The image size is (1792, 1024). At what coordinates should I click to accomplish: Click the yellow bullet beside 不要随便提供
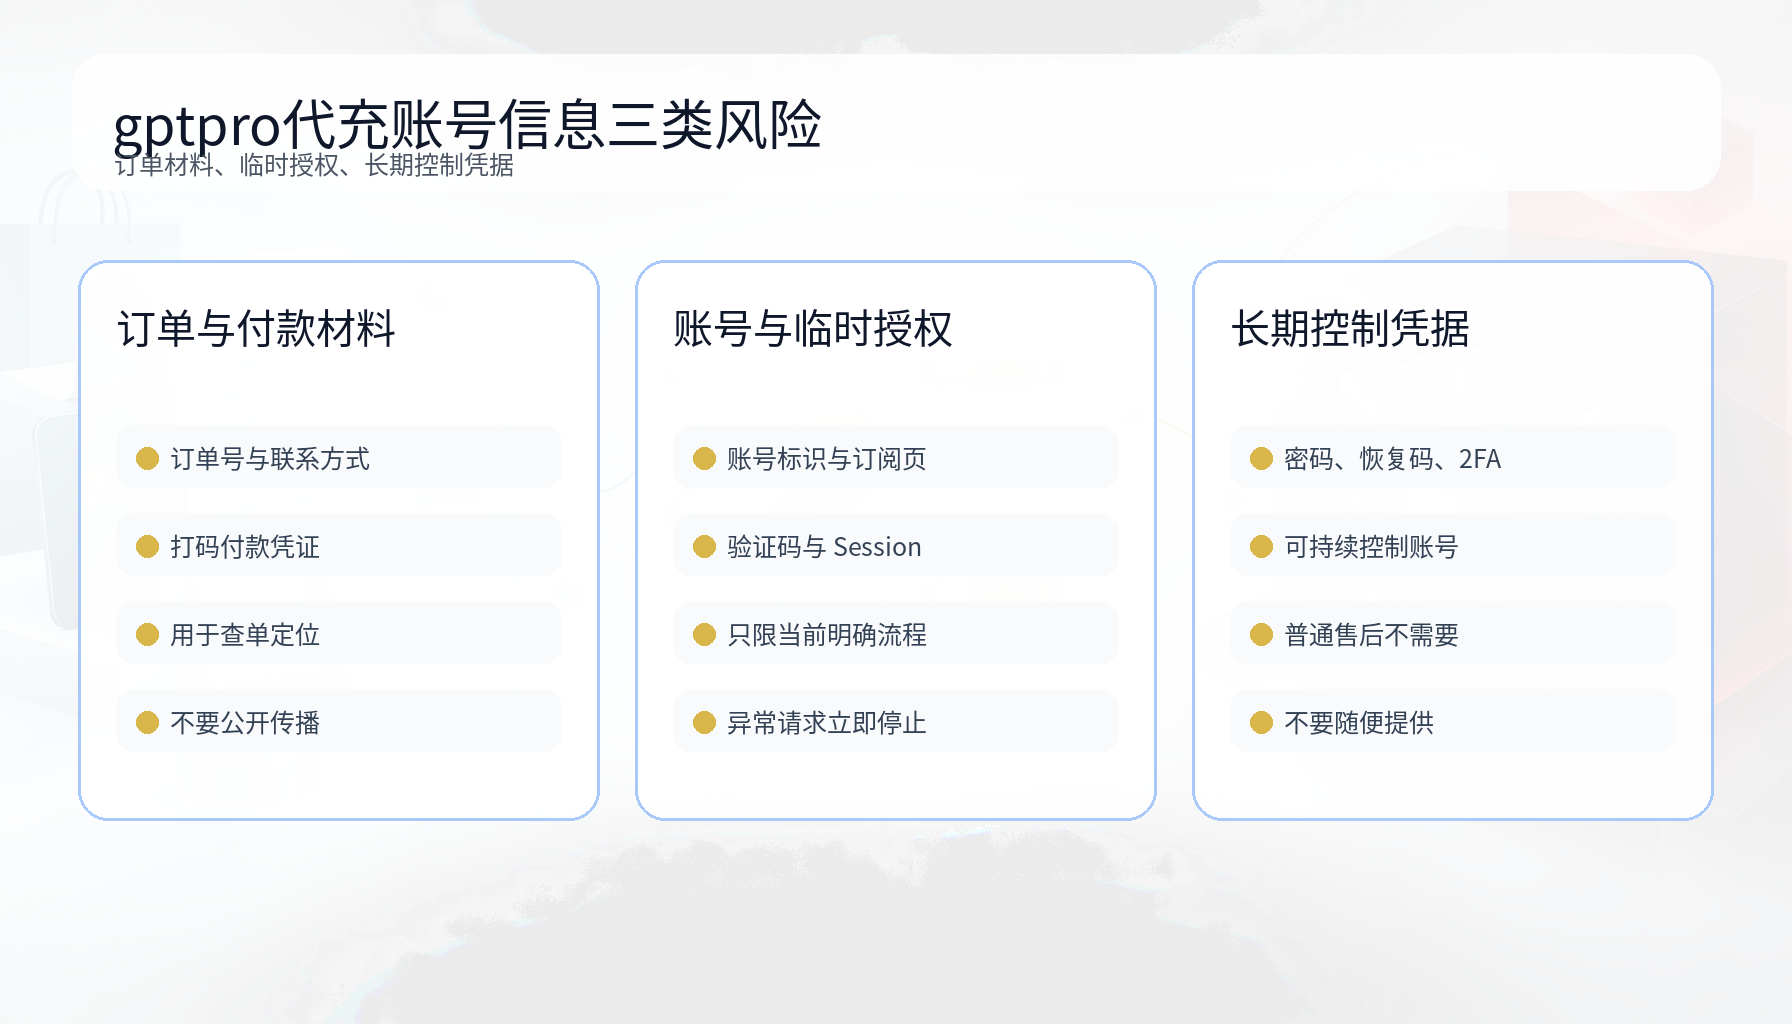(x=1262, y=722)
